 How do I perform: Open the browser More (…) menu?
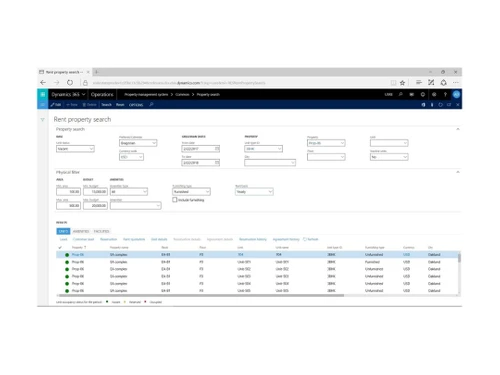456,82
